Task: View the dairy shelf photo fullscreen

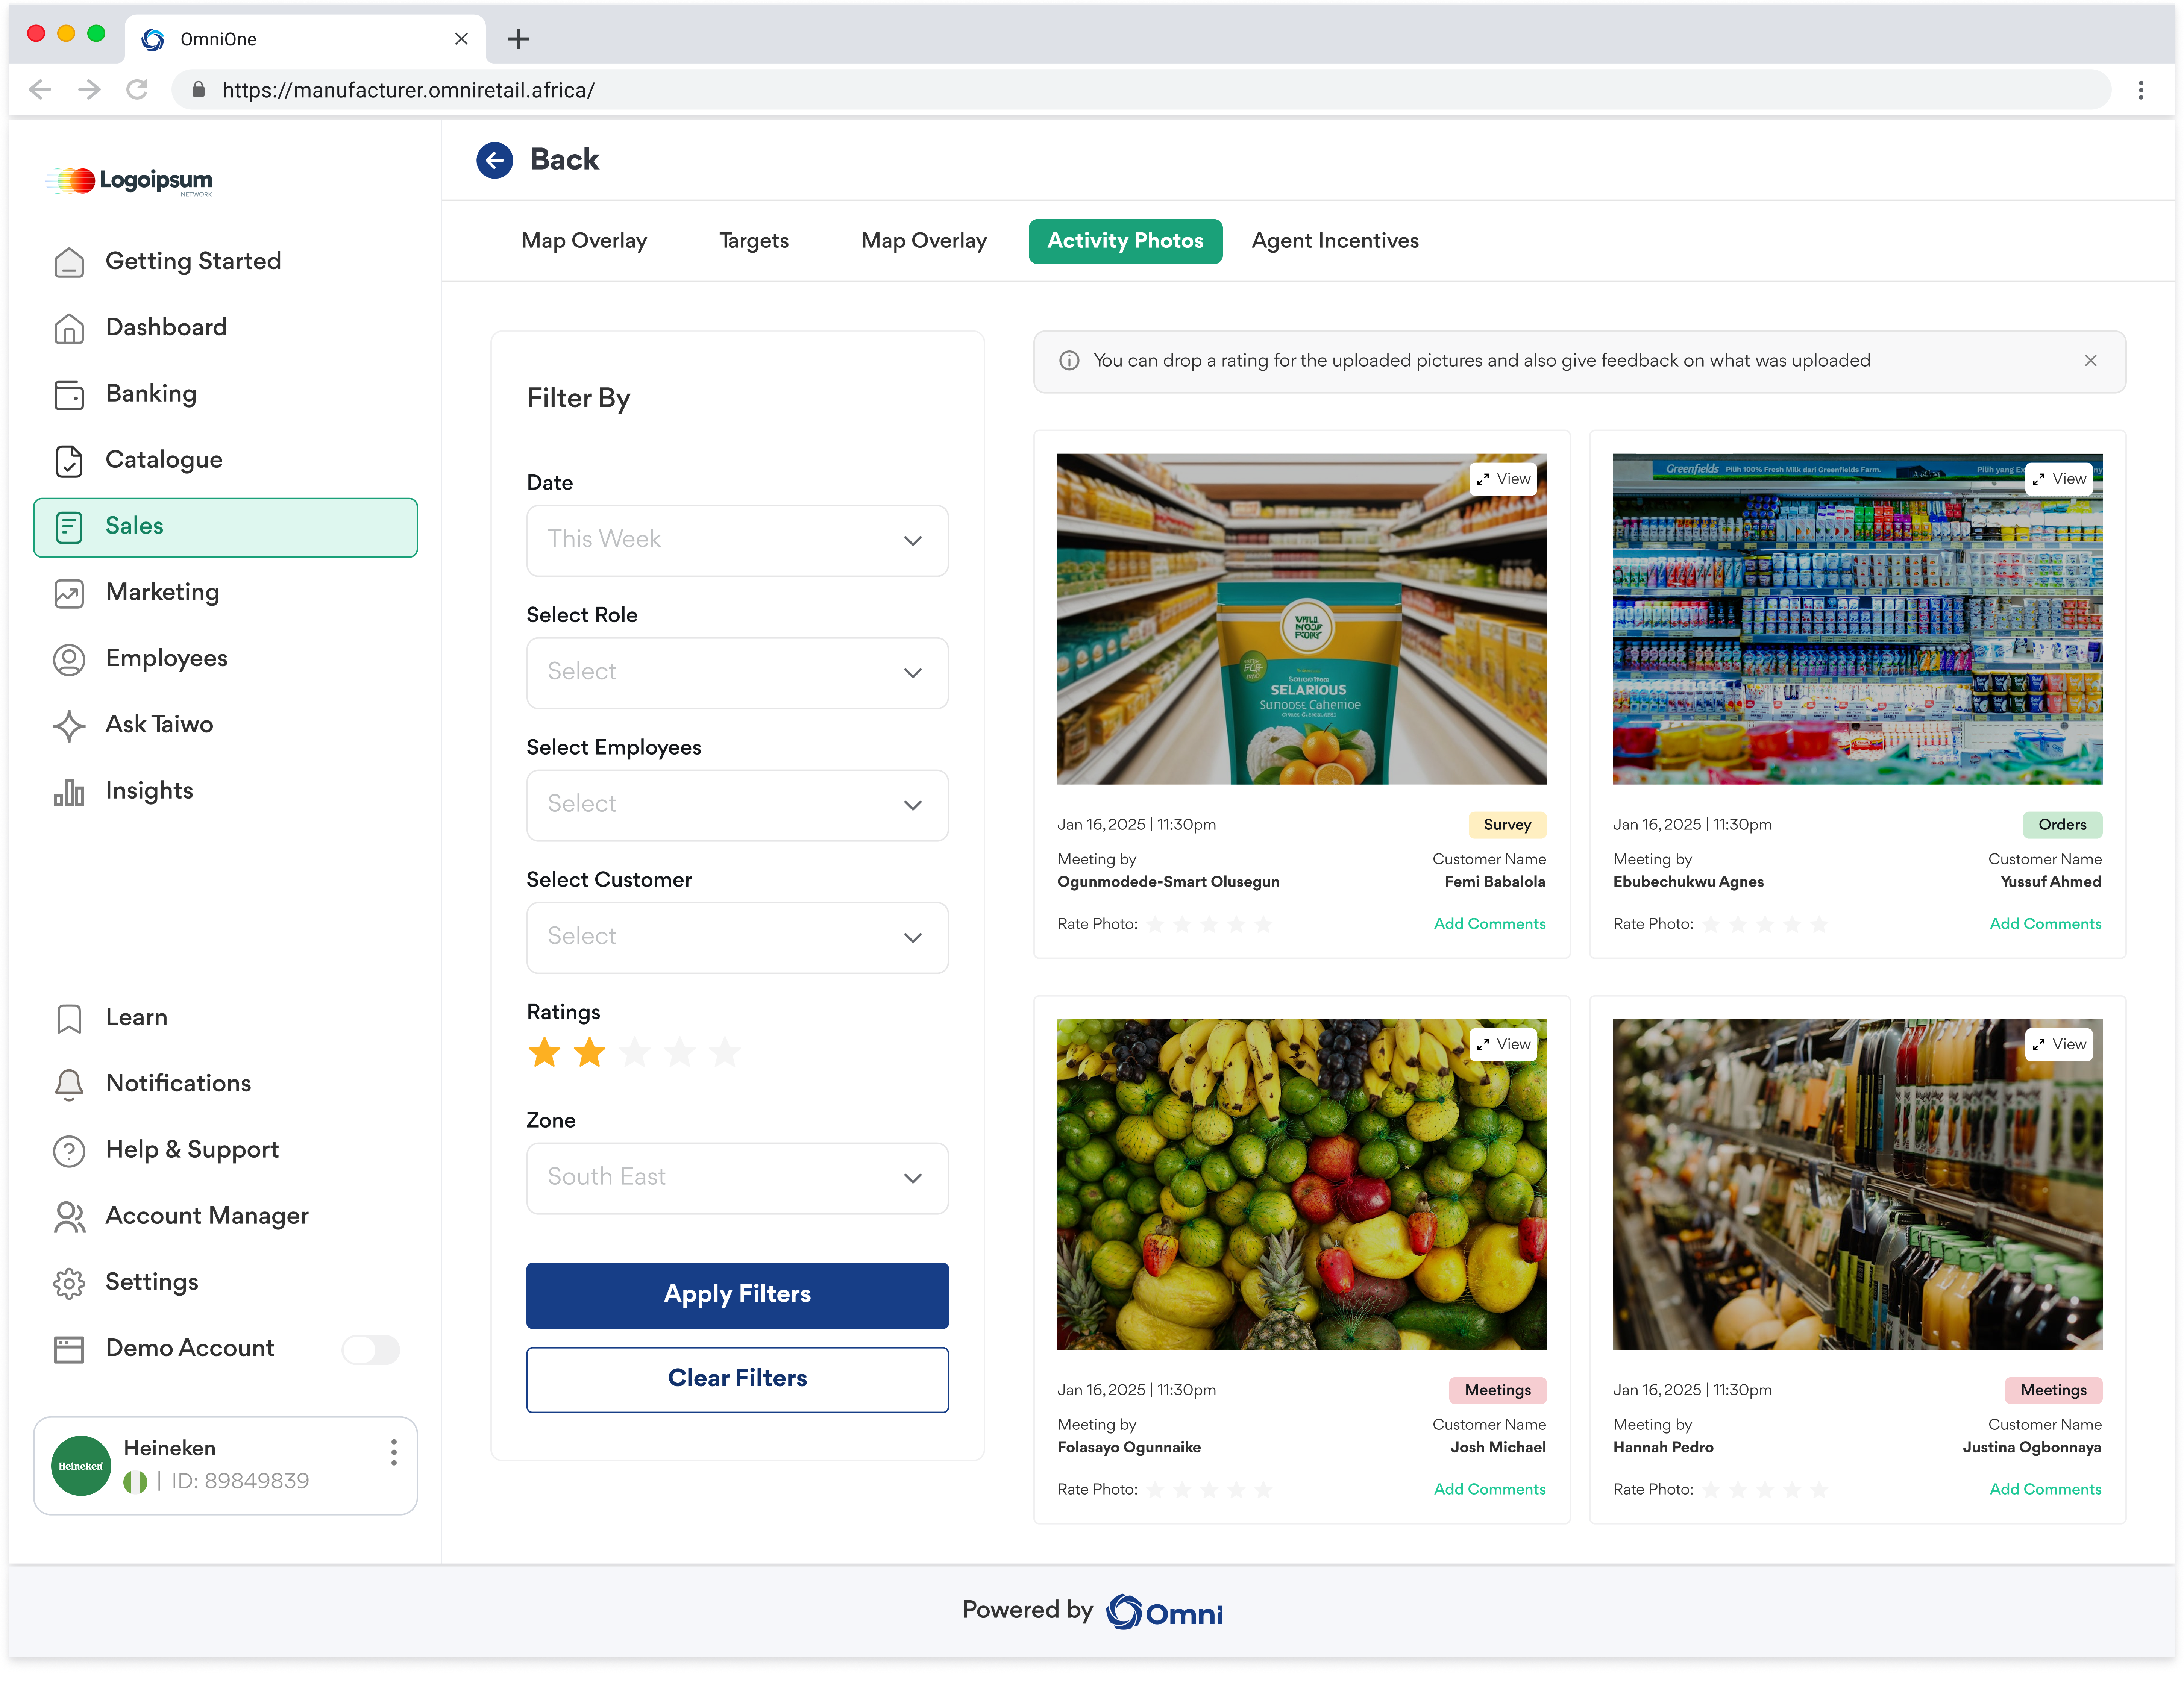Action: click(2060, 479)
